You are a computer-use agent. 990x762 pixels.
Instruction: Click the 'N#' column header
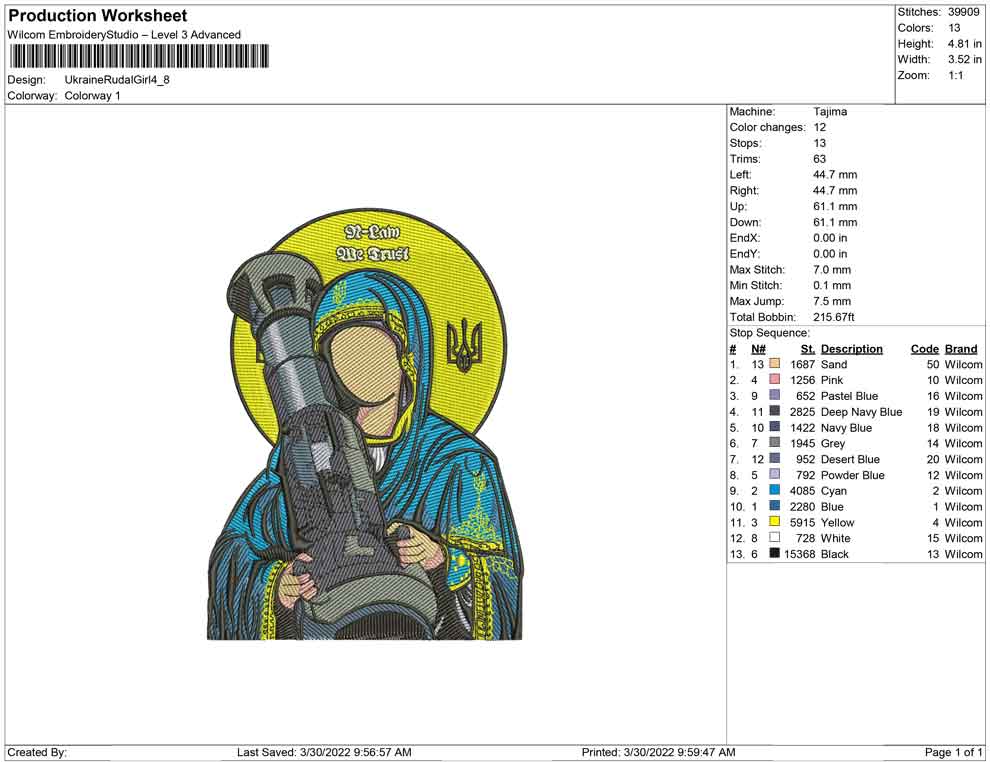click(758, 349)
